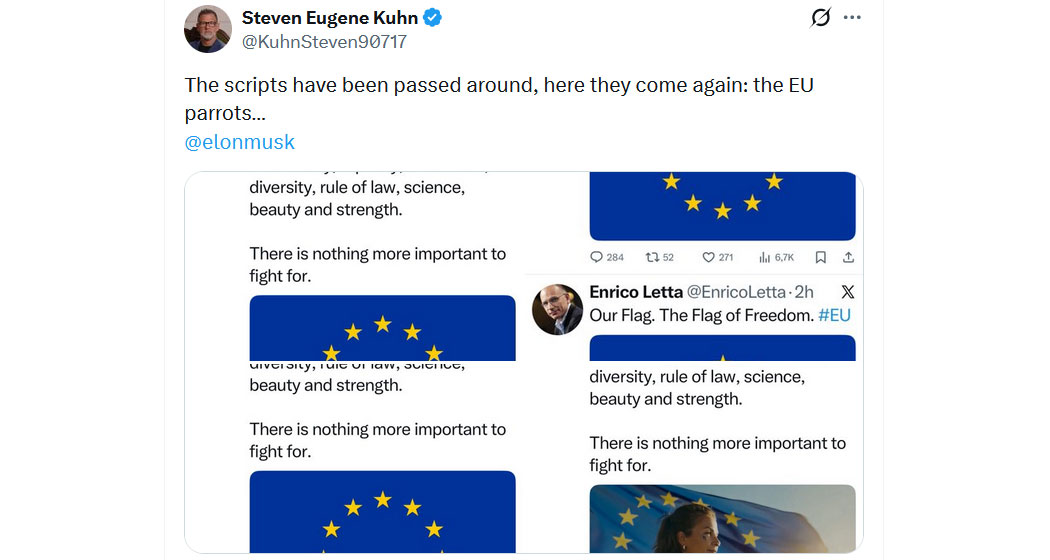Click the Enrico Letta name
This screenshot has height=560, width=1050.
(x=635, y=292)
